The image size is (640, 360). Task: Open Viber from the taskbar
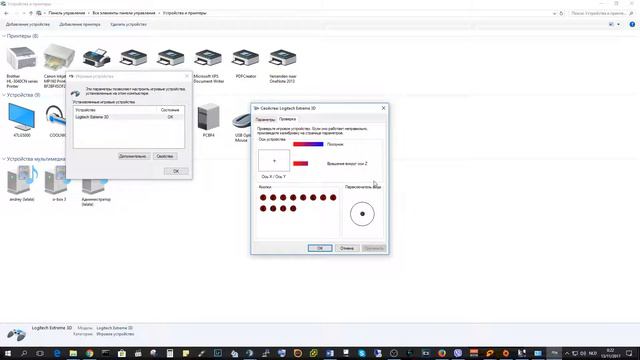coord(458,353)
